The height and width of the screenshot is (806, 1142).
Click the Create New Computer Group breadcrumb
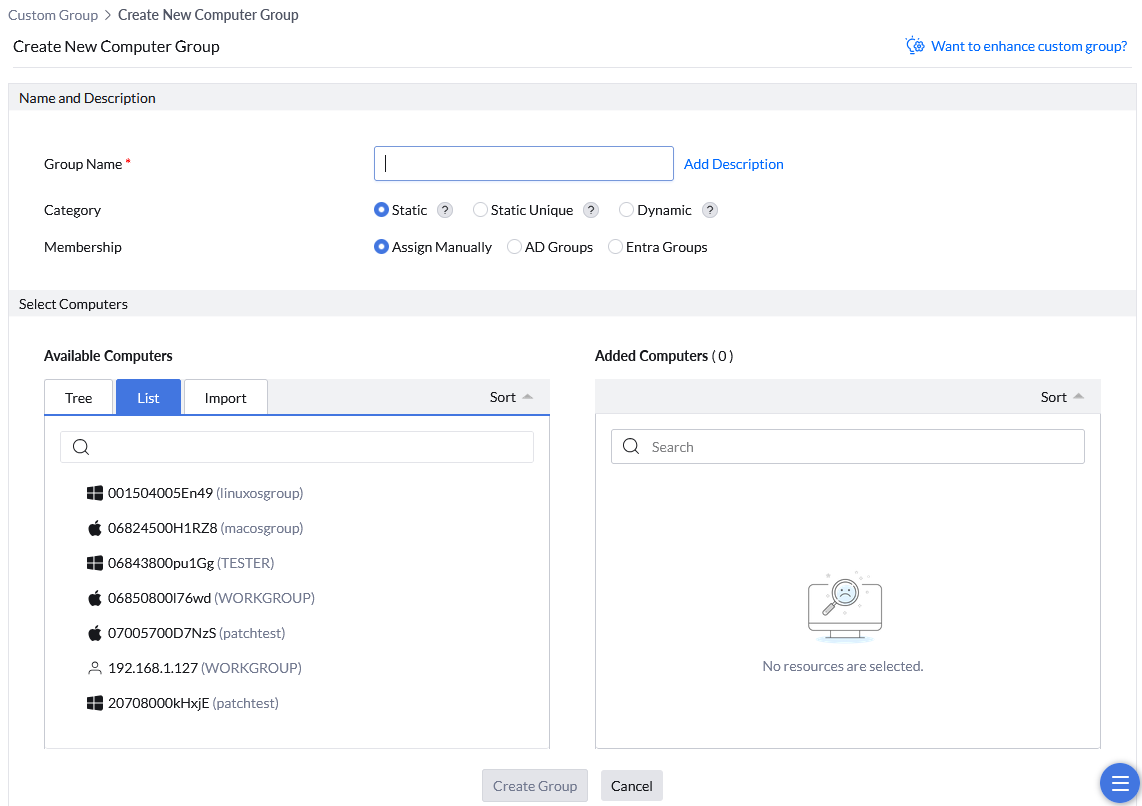click(x=208, y=15)
